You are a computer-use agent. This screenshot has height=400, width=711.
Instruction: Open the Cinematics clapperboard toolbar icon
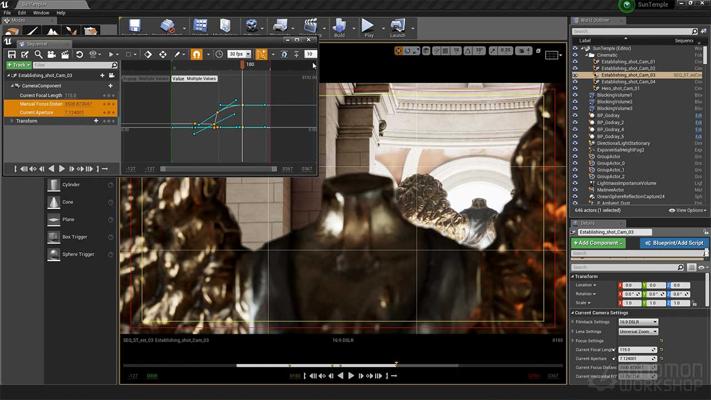[x=311, y=26]
